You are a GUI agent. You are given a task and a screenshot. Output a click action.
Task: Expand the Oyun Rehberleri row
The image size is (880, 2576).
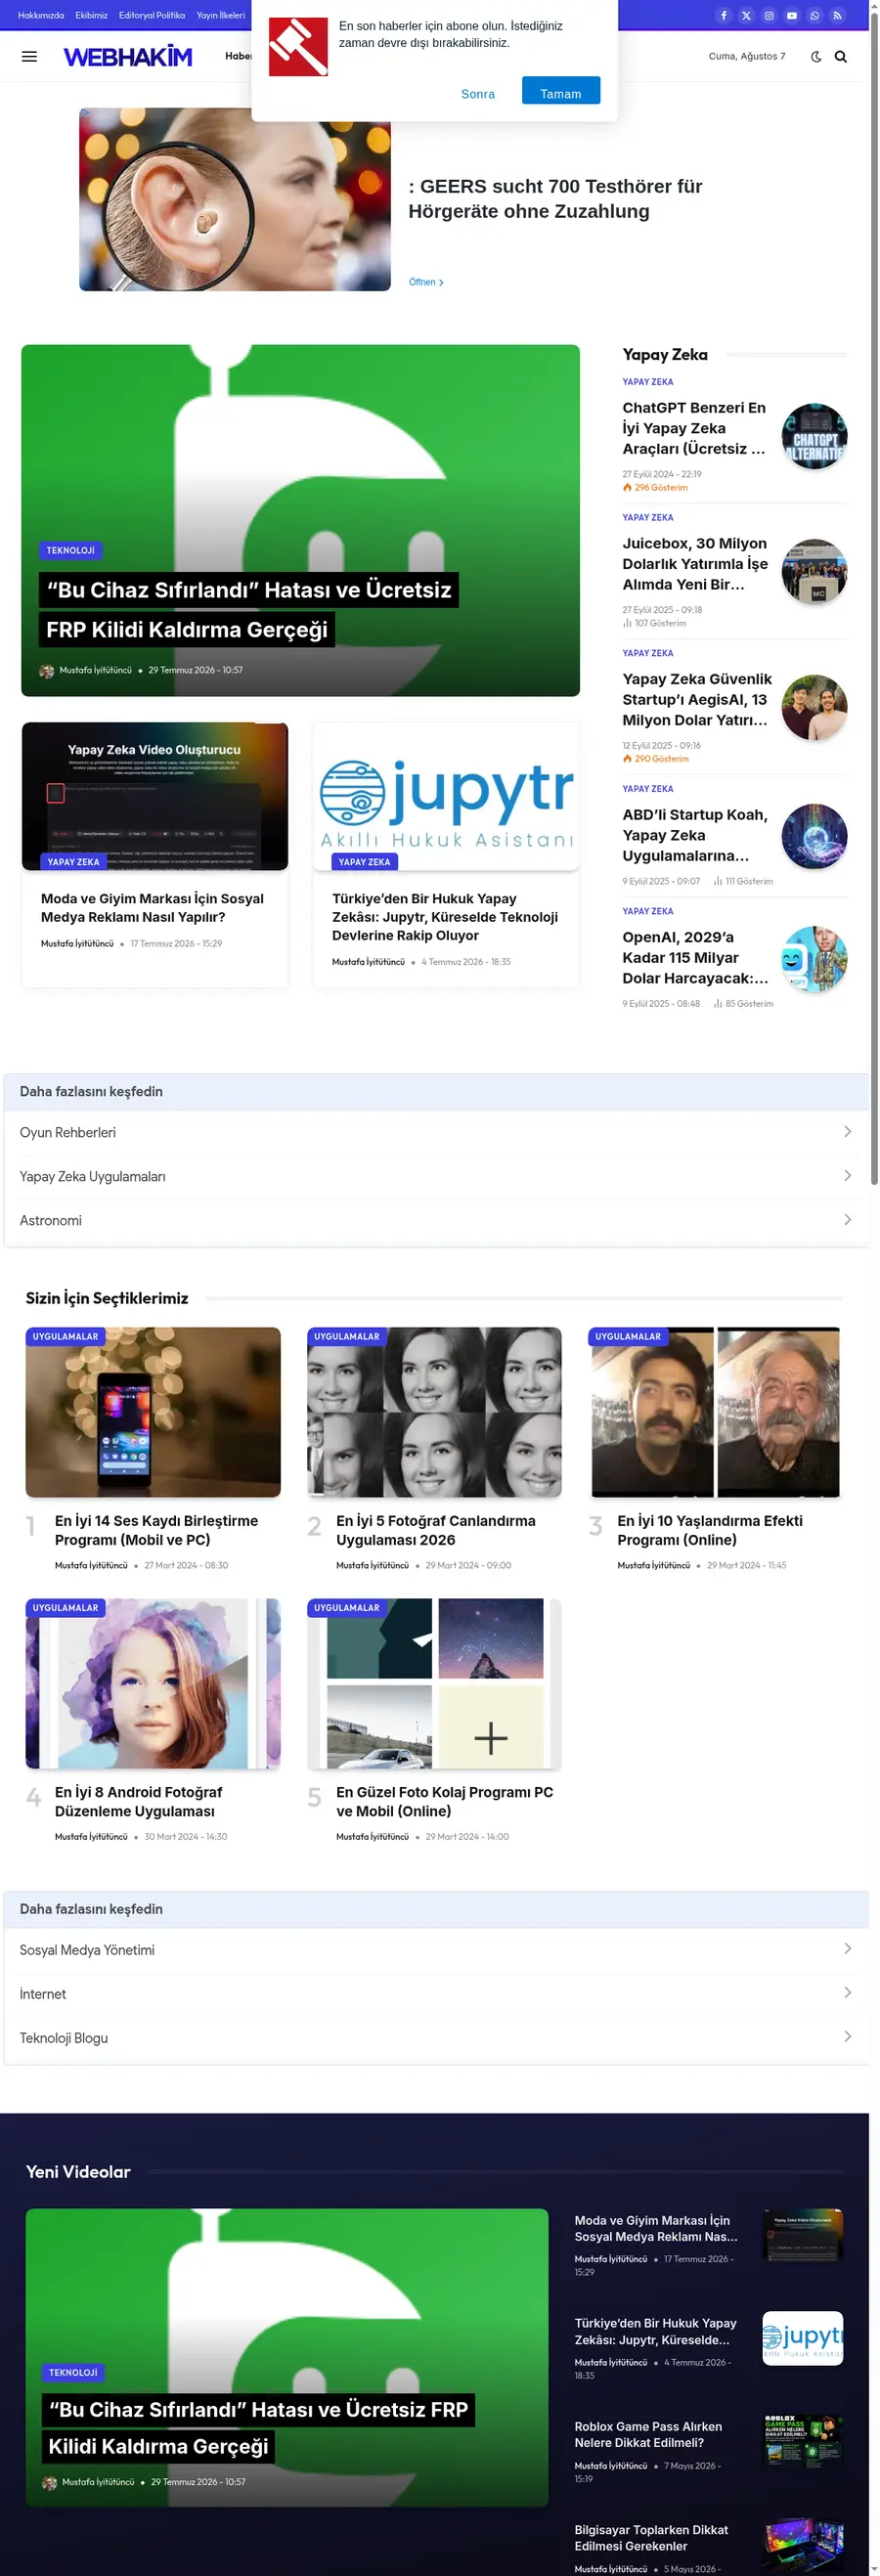coord(436,1132)
